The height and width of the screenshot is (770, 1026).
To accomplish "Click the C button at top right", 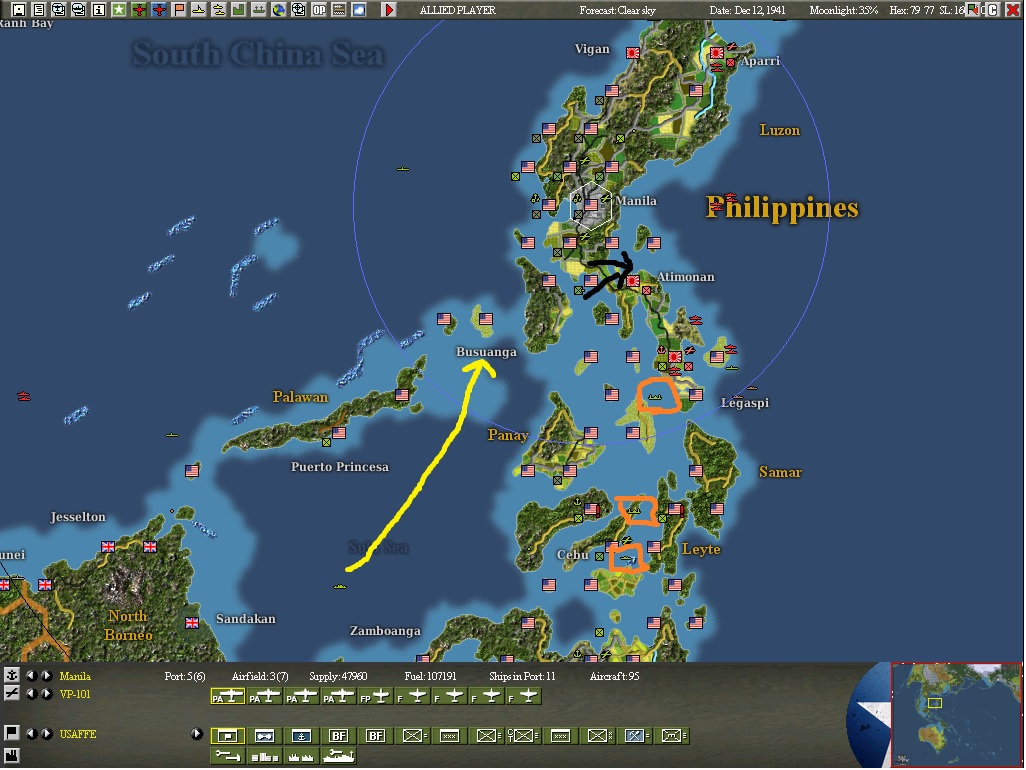I will 992,10.
